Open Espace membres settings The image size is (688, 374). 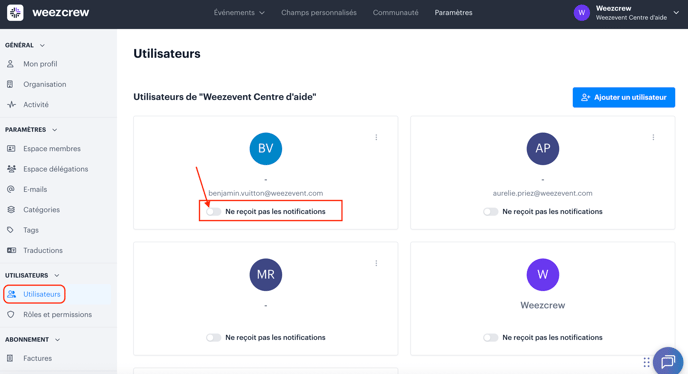52,148
